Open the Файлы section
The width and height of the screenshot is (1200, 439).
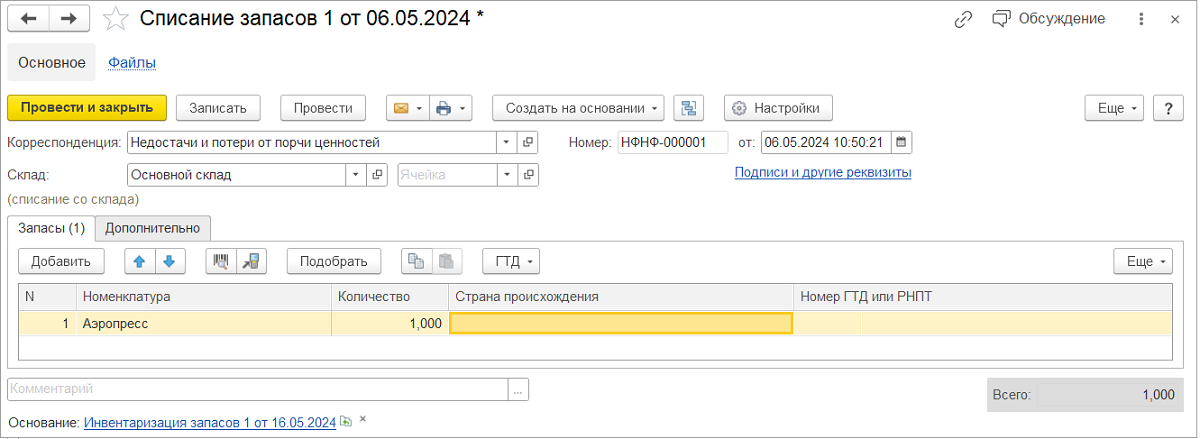(x=131, y=62)
